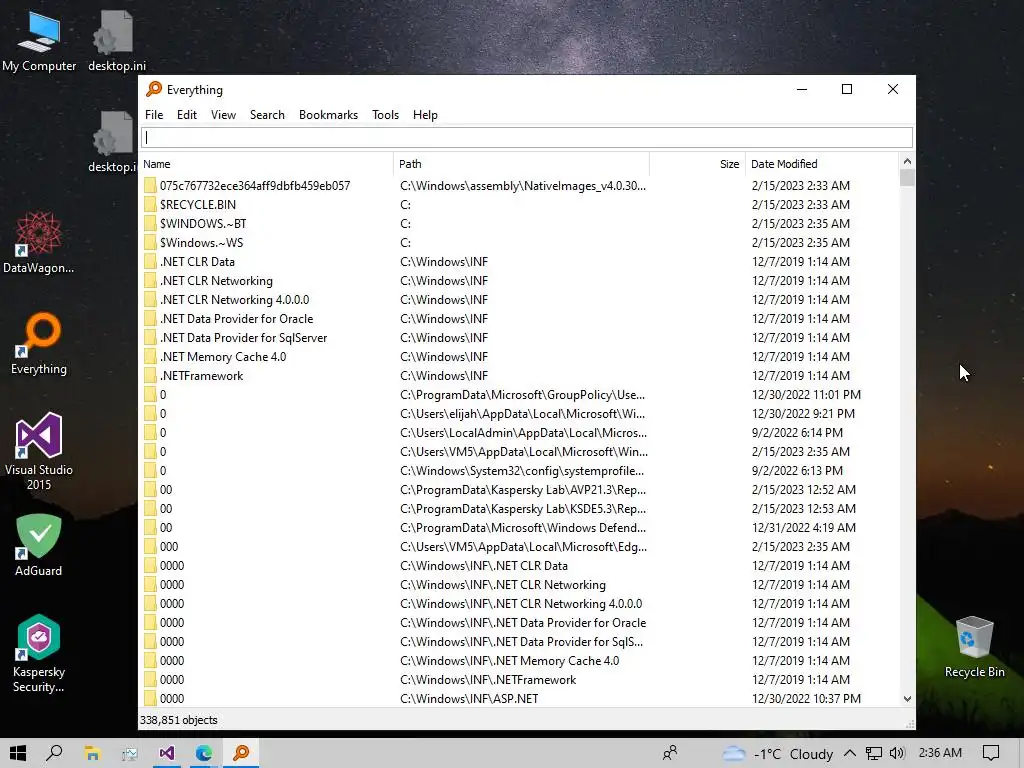Click the Everything search input field
This screenshot has height=768, width=1024.
(527, 137)
